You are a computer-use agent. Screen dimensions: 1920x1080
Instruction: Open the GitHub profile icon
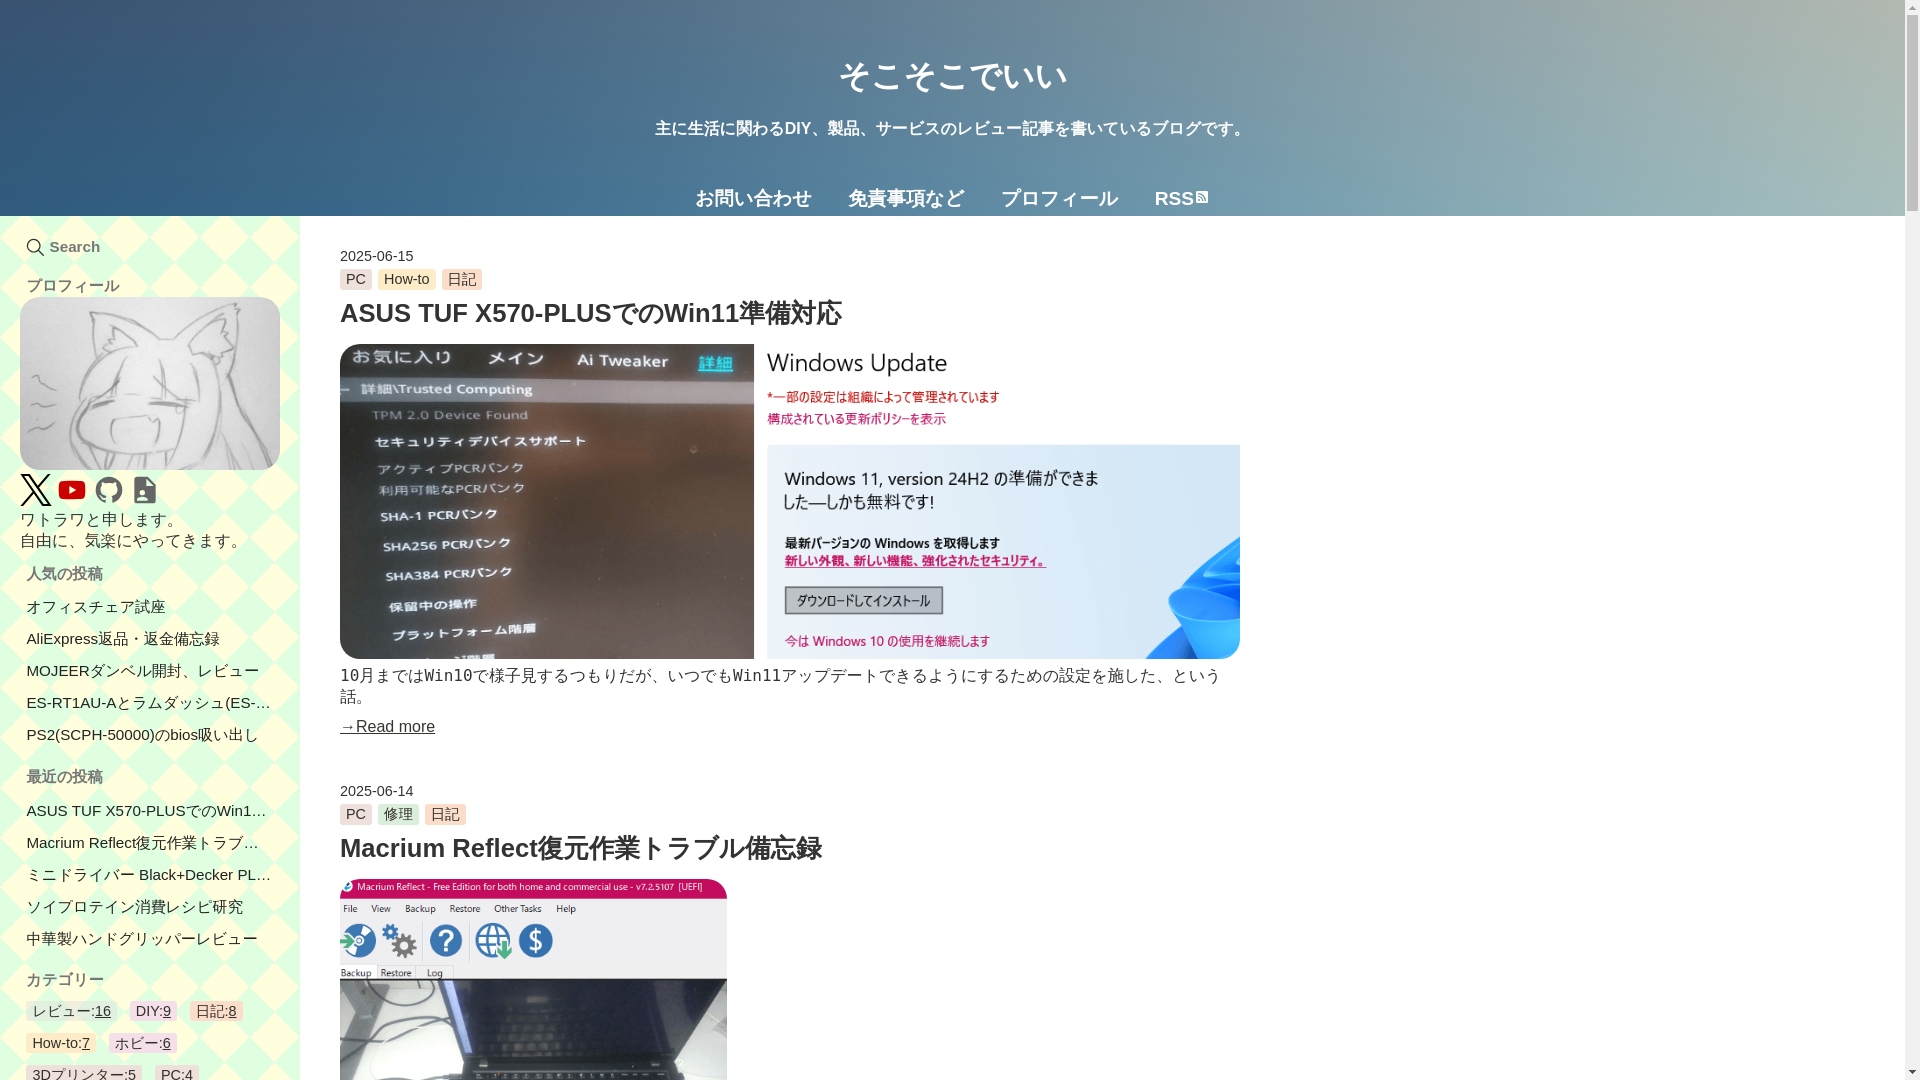109,490
